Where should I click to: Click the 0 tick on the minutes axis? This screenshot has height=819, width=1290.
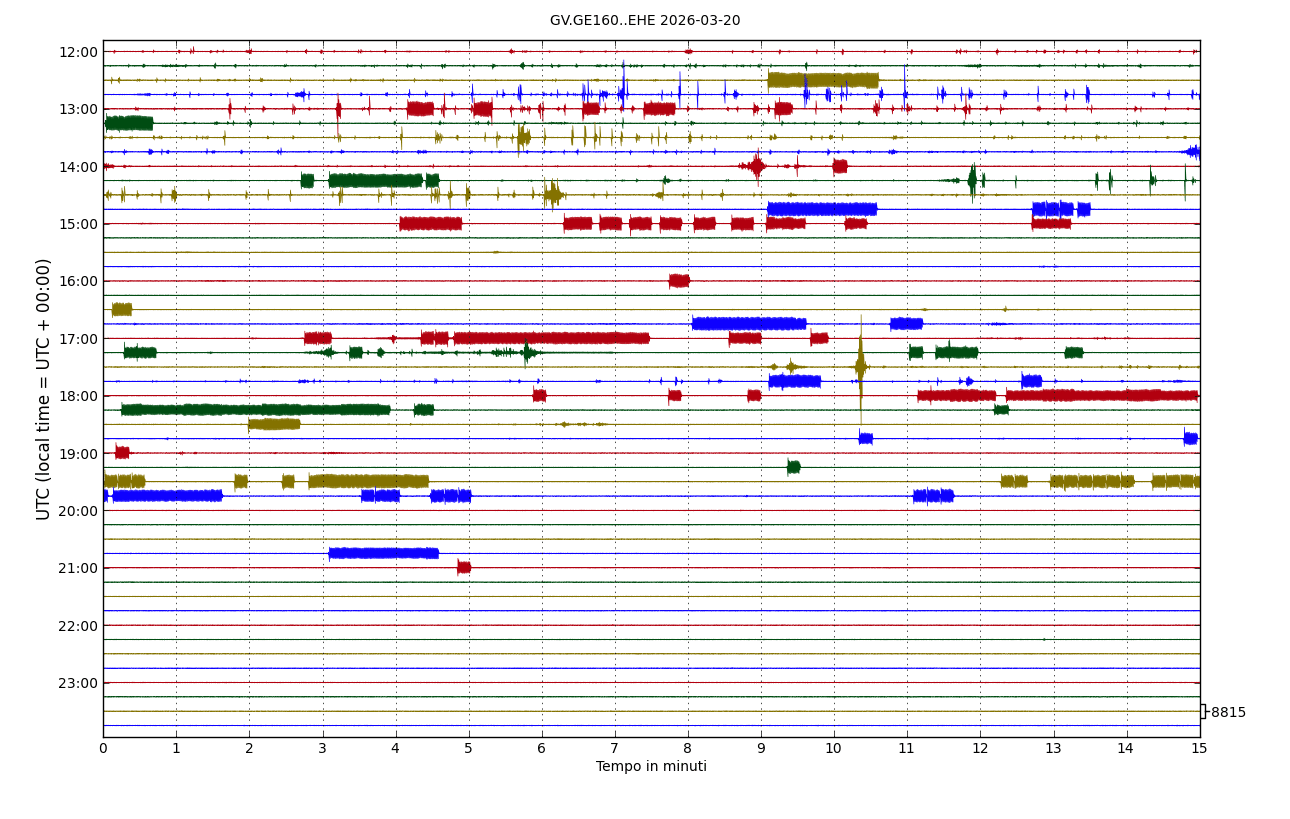click(103, 748)
